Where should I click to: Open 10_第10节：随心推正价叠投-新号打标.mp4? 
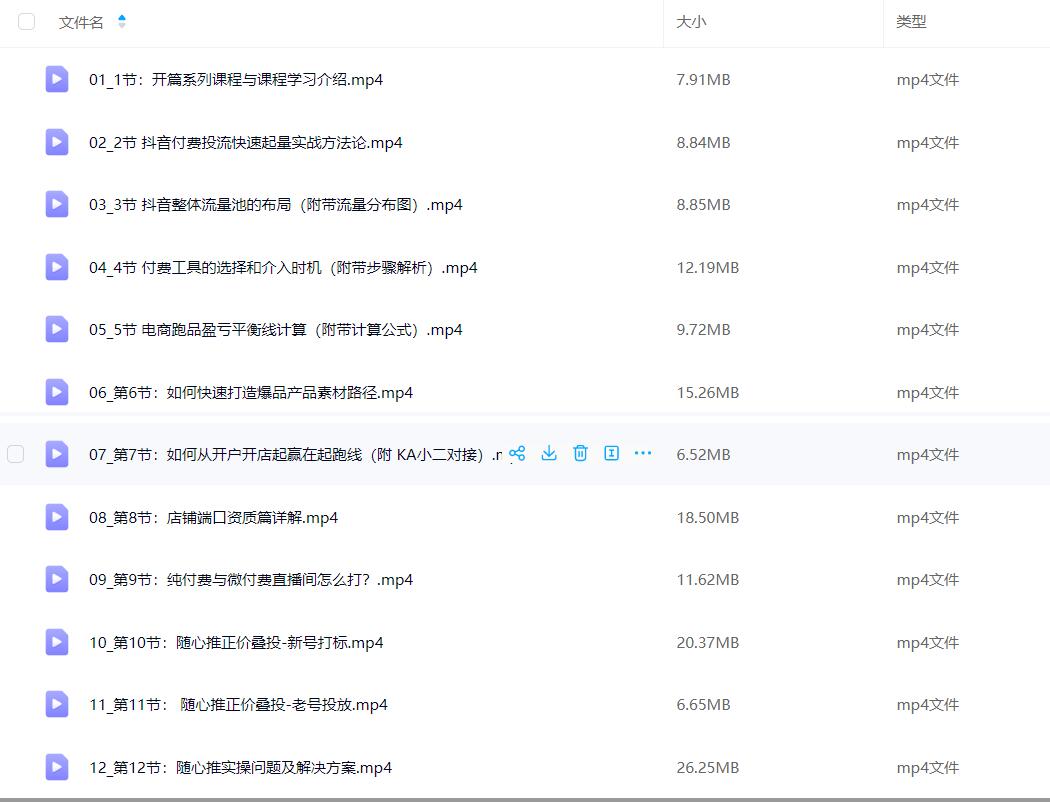point(236,643)
